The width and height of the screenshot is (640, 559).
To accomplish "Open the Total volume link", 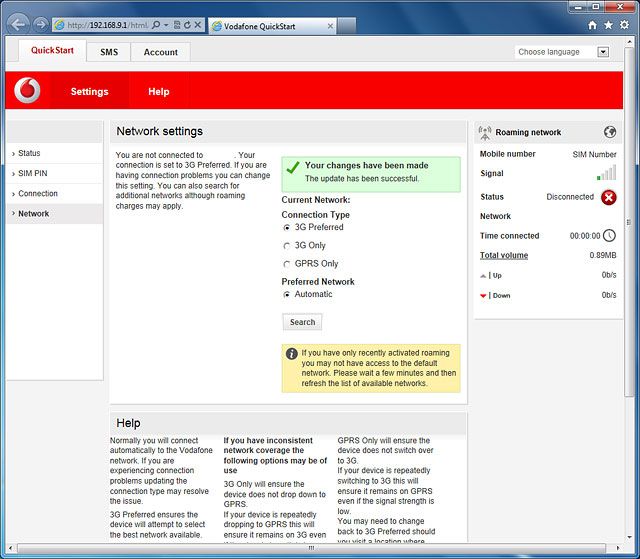I will (x=504, y=256).
